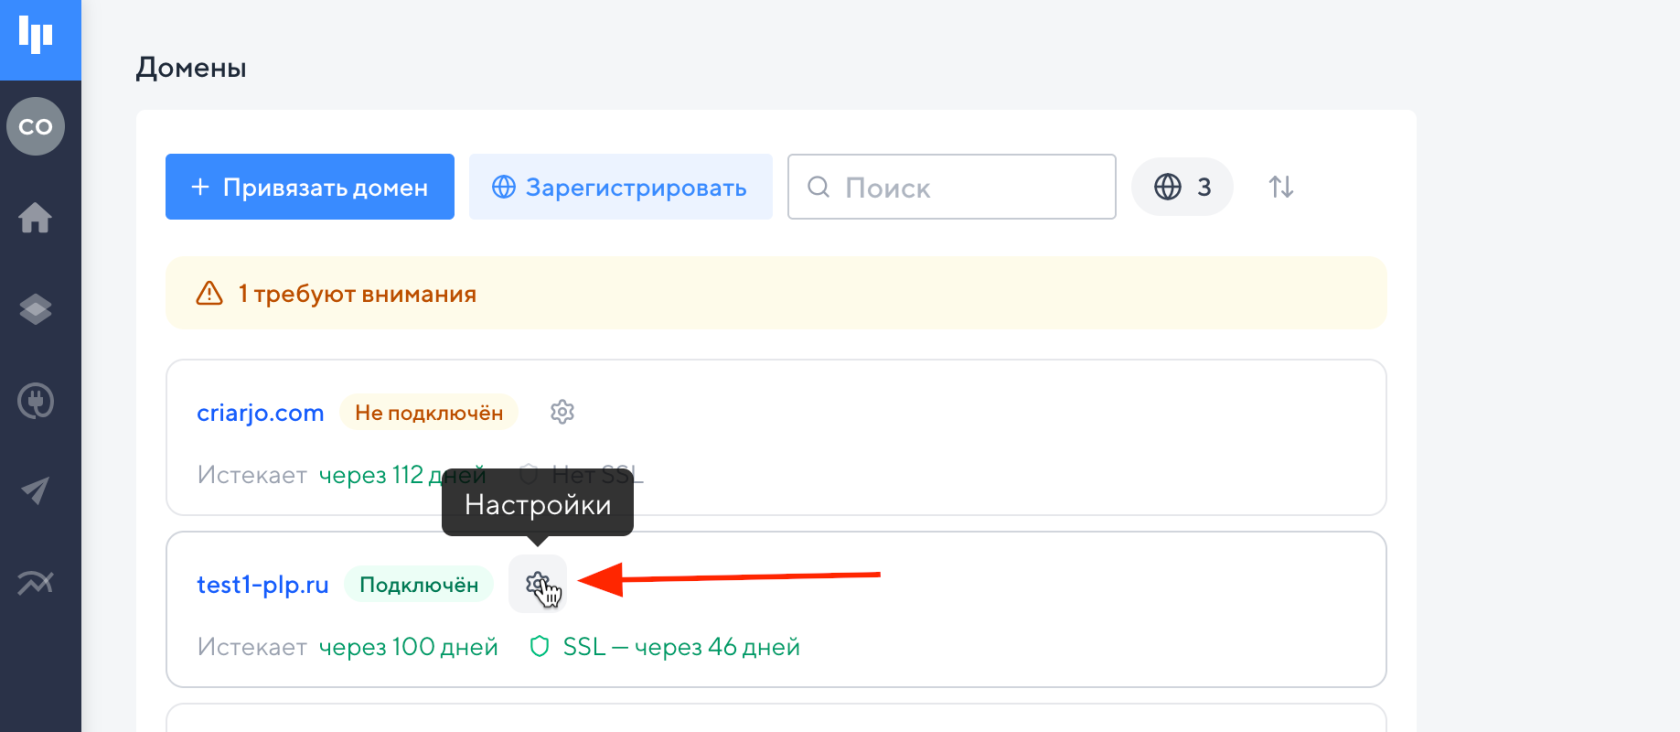Open the CO account avatar
This screenshot has height=732, width=1680.
pos(36,126)
